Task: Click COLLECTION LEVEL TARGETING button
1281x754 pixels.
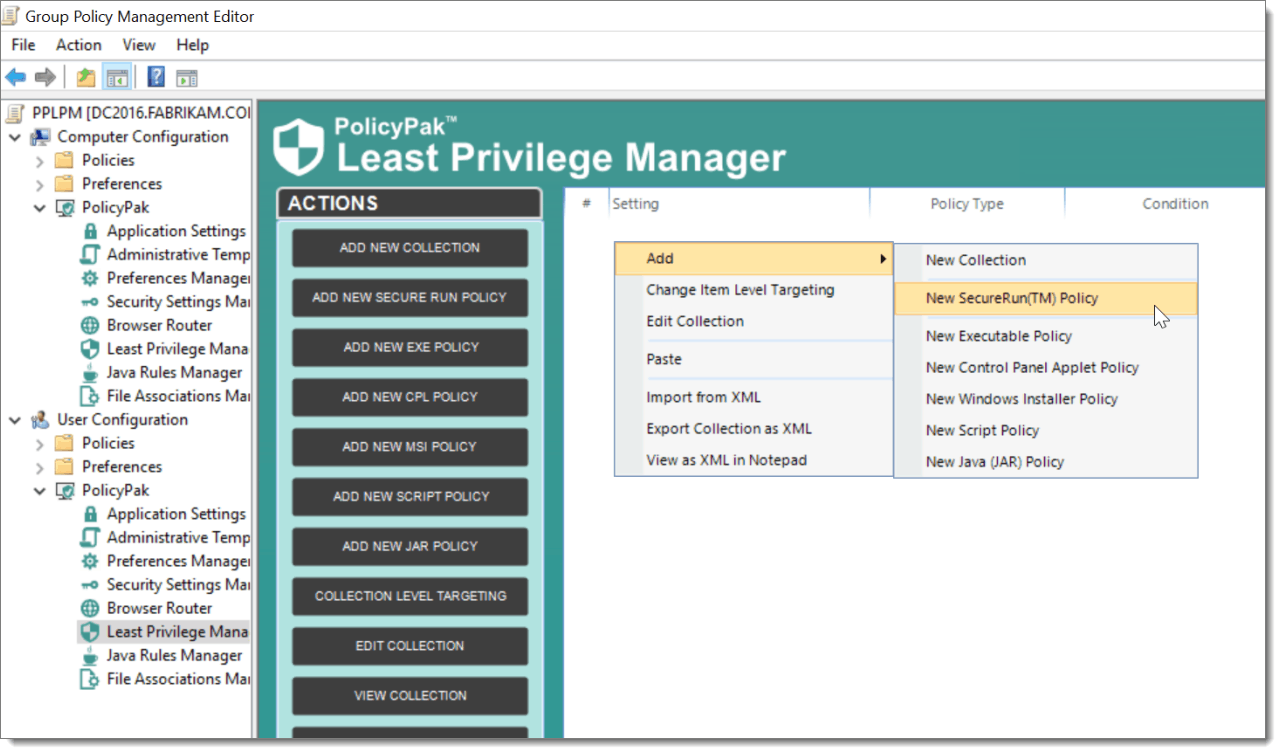Action: [x=410, y=596]
